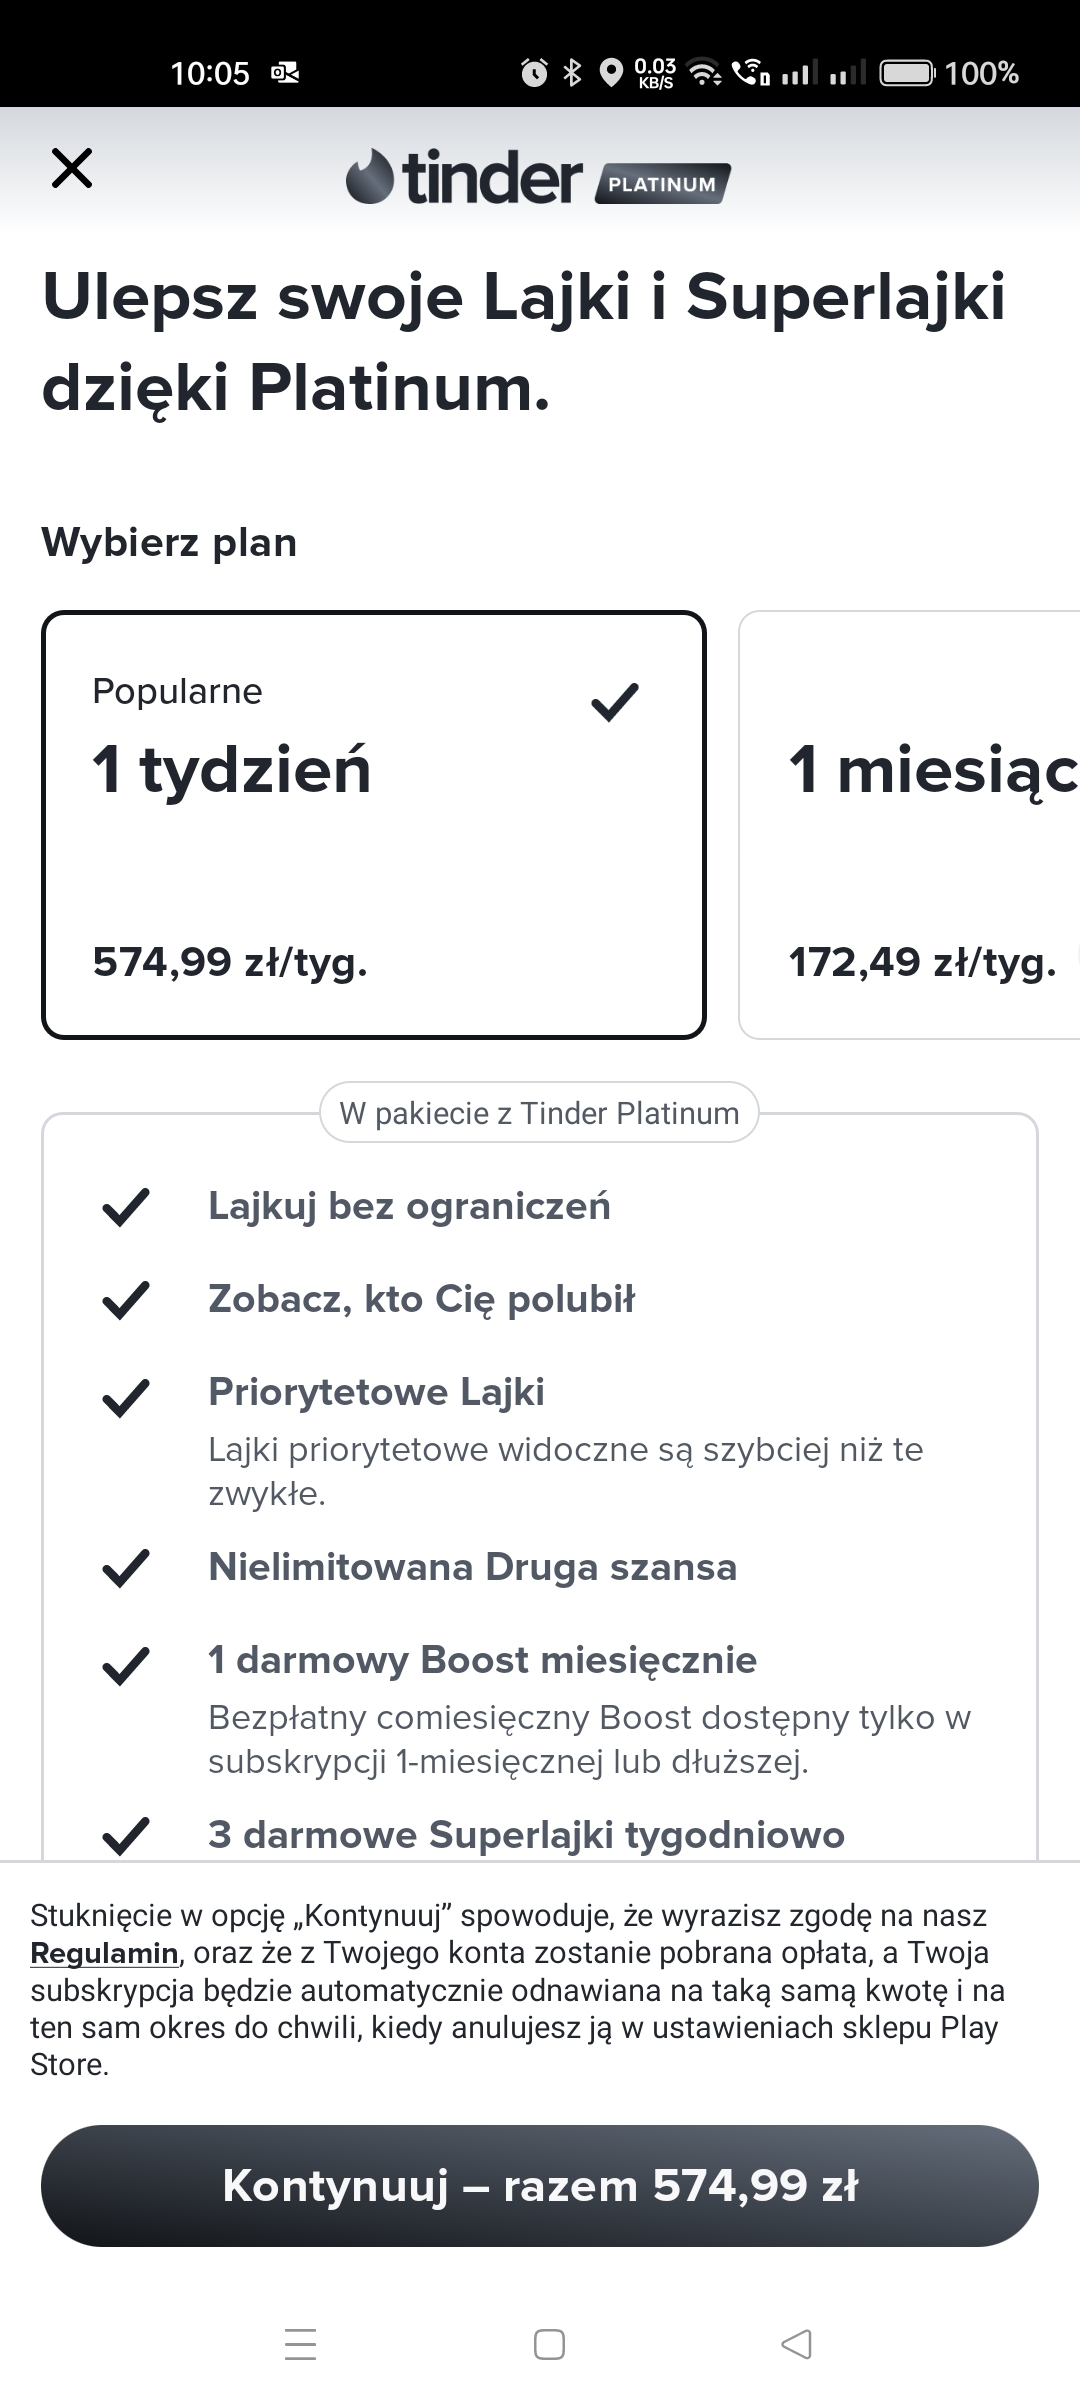The height and width of the screenshot is (2400, 1080).
Task: Tap the battery indicator in status bar
Action: tap(906, 73)
